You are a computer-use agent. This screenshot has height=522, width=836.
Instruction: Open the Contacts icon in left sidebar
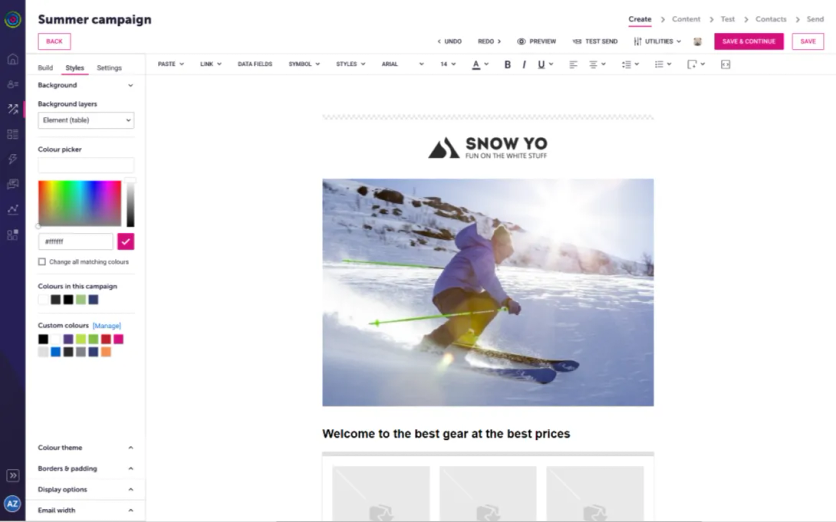pos(13,84)
